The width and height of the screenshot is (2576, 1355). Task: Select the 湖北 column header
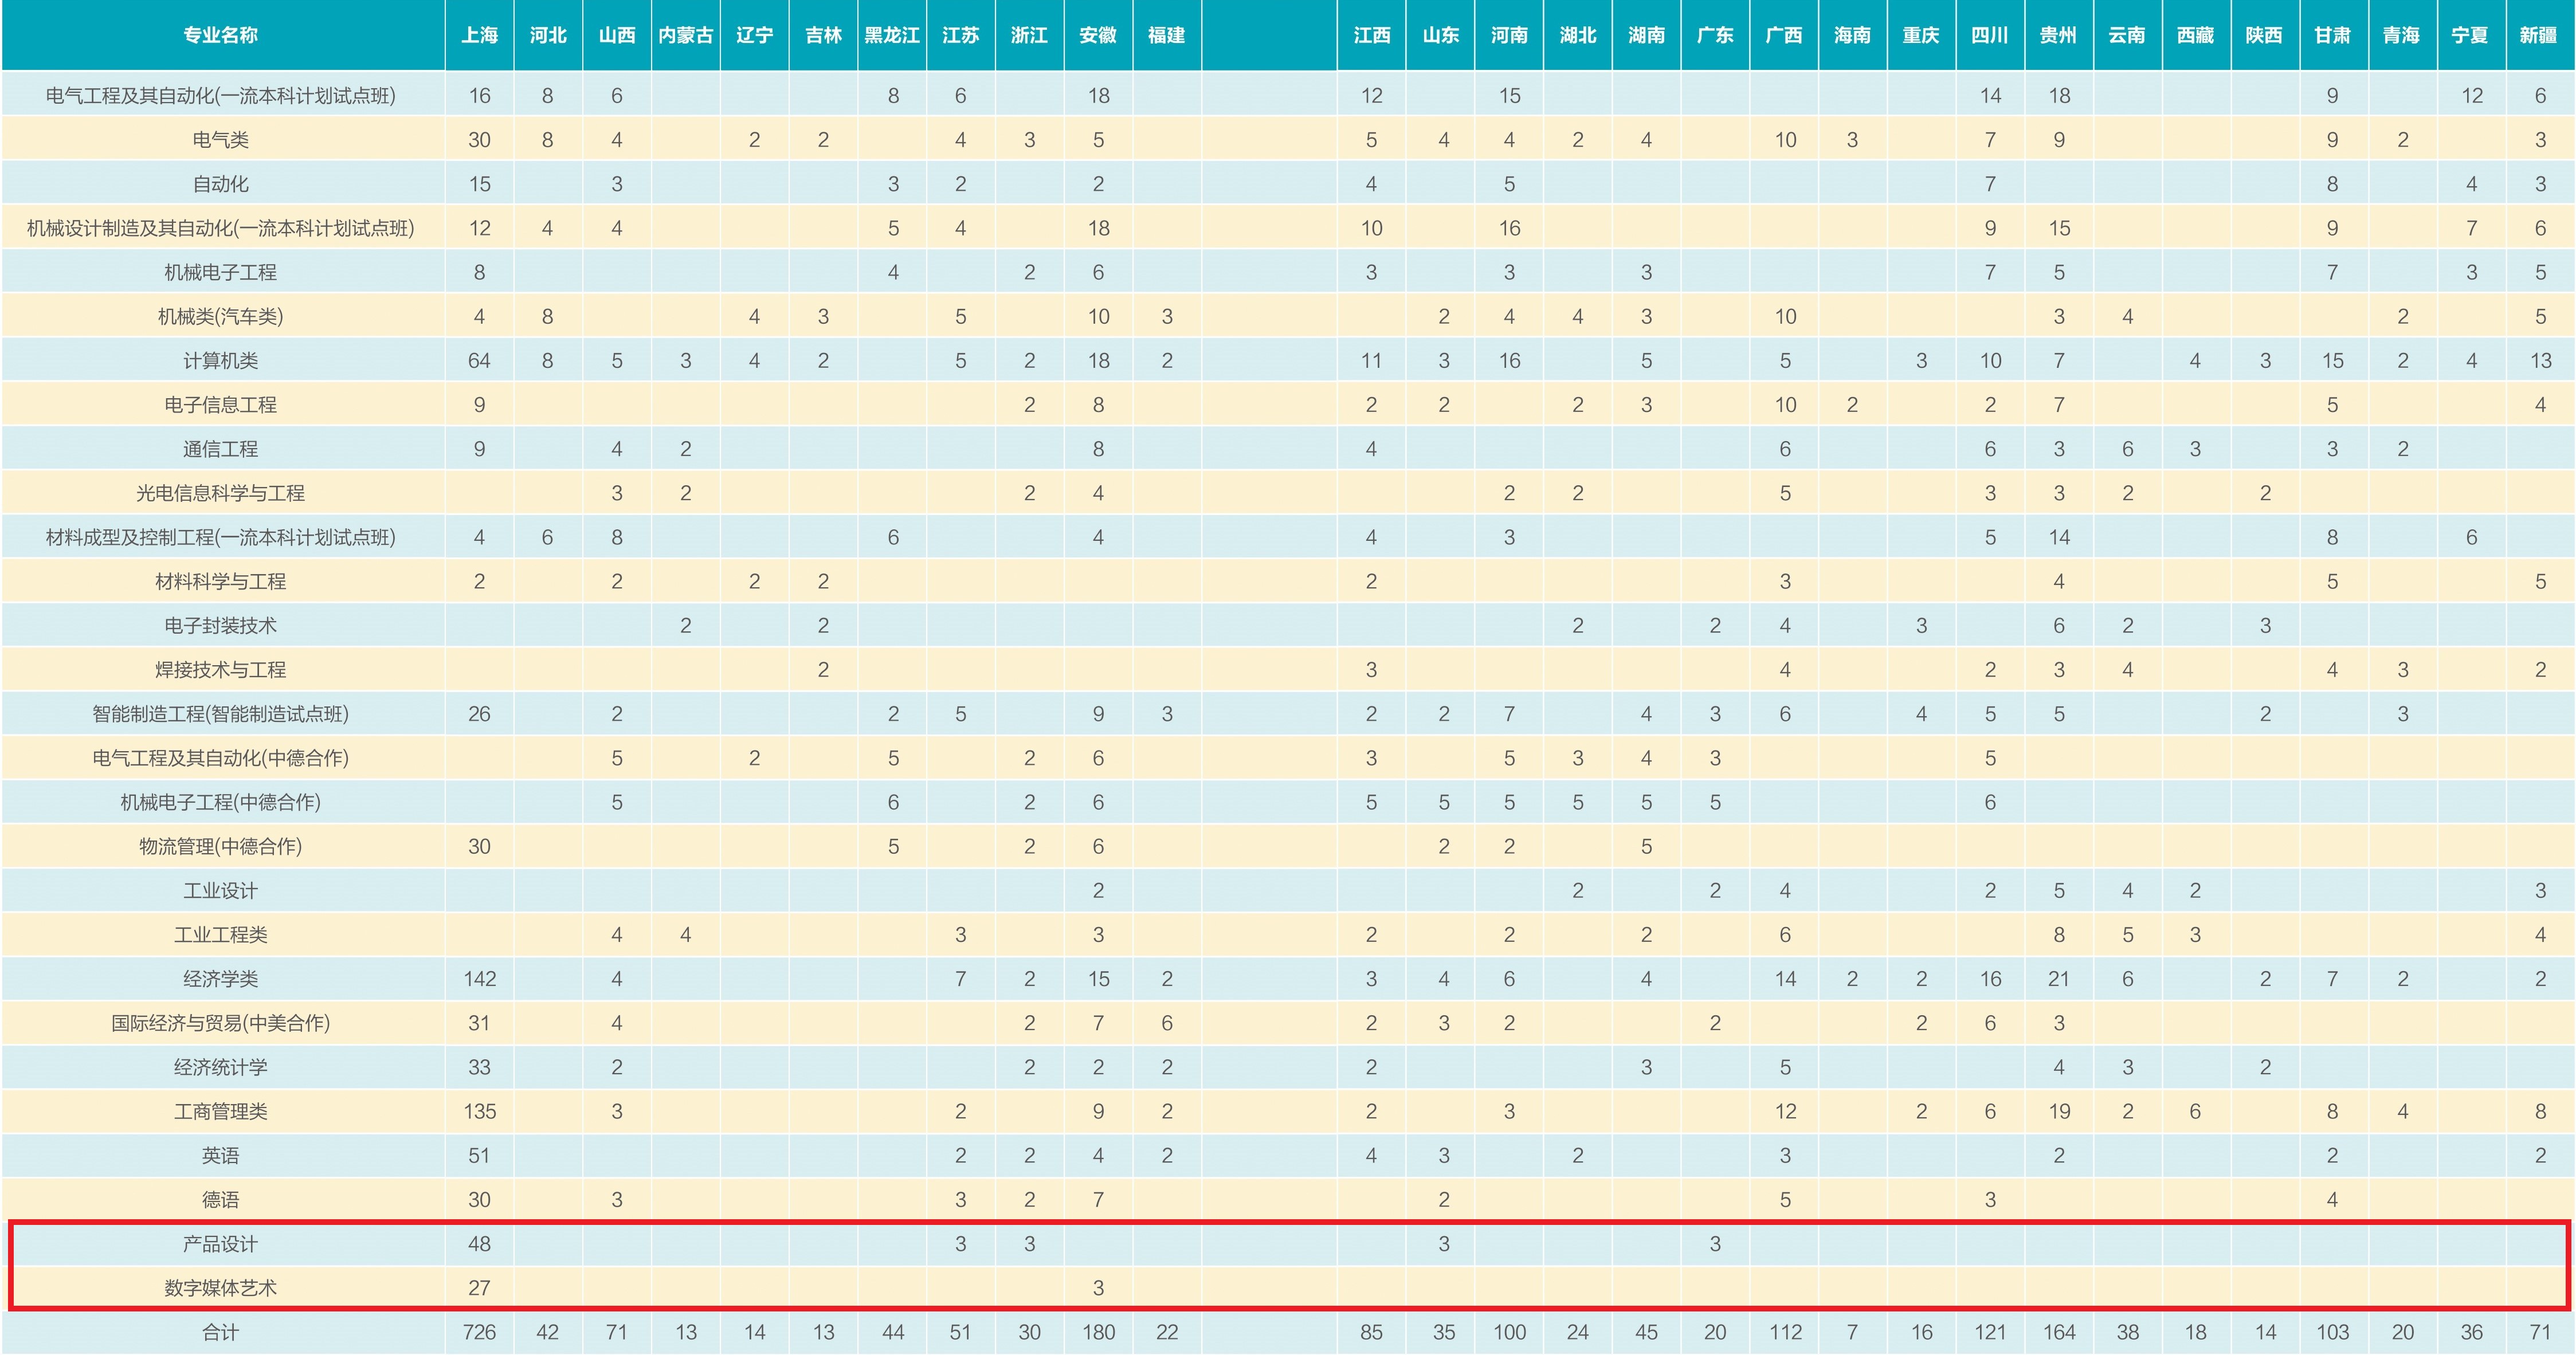tap(1578, 35)
